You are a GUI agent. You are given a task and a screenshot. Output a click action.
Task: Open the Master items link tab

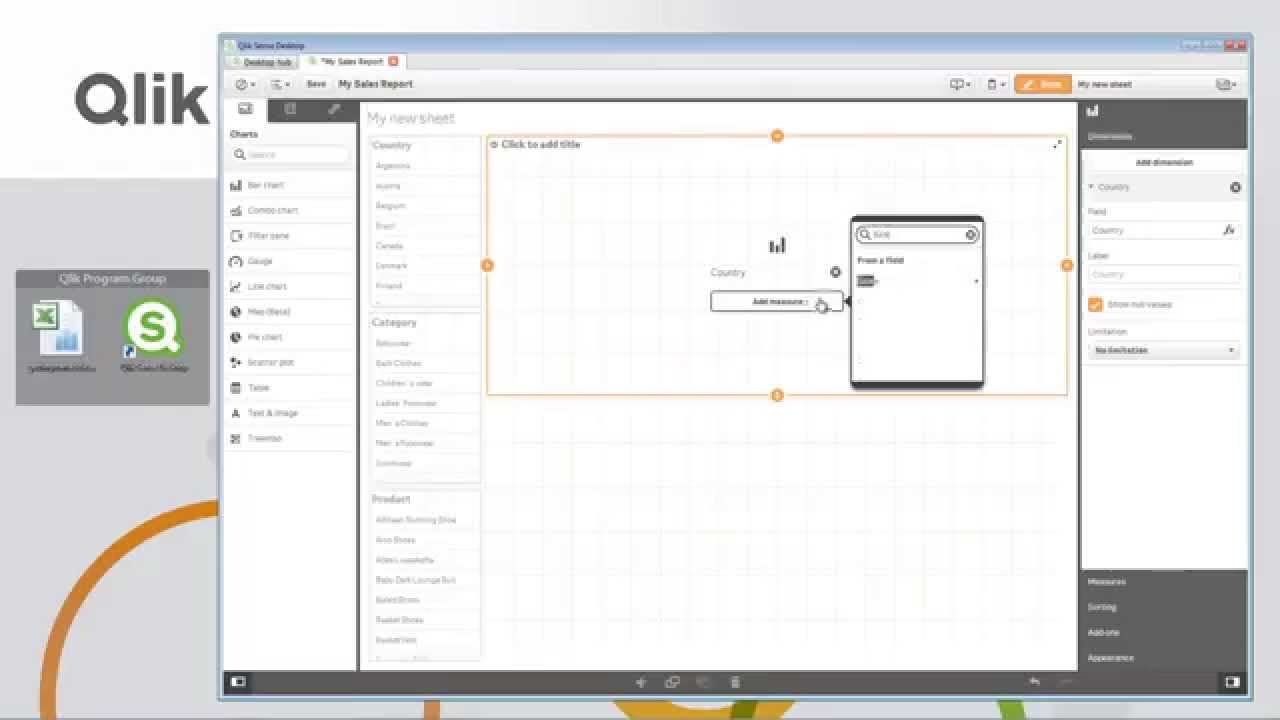(x=334, y=110)
